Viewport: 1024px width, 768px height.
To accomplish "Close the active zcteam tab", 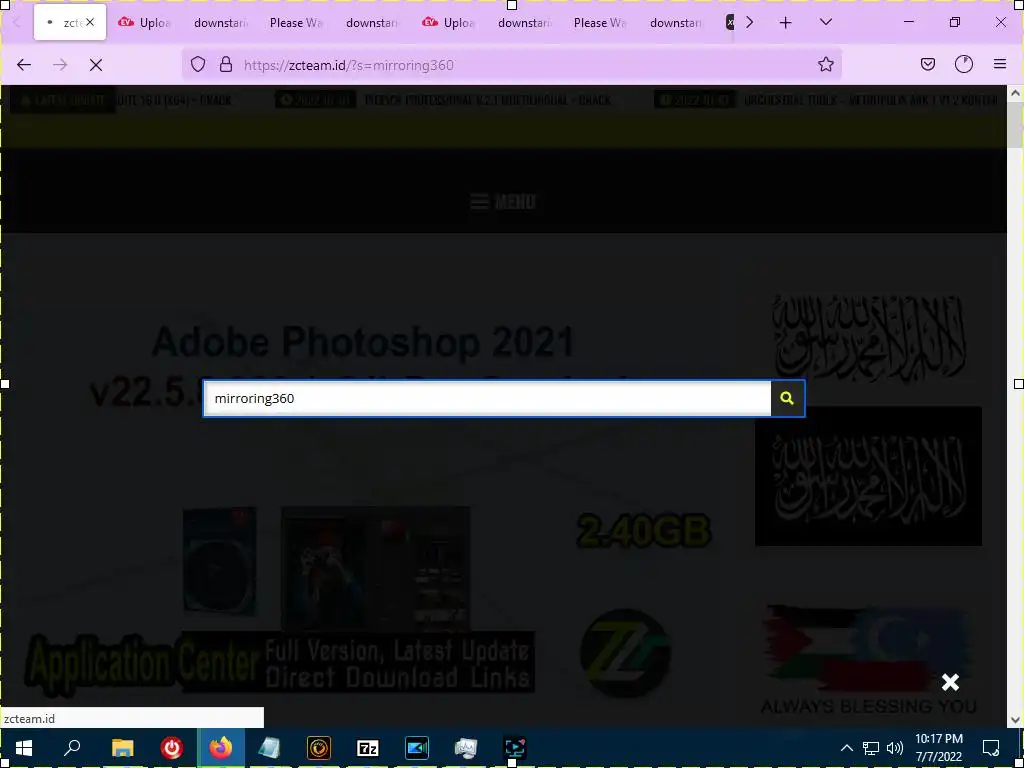I will click(90, 22).
